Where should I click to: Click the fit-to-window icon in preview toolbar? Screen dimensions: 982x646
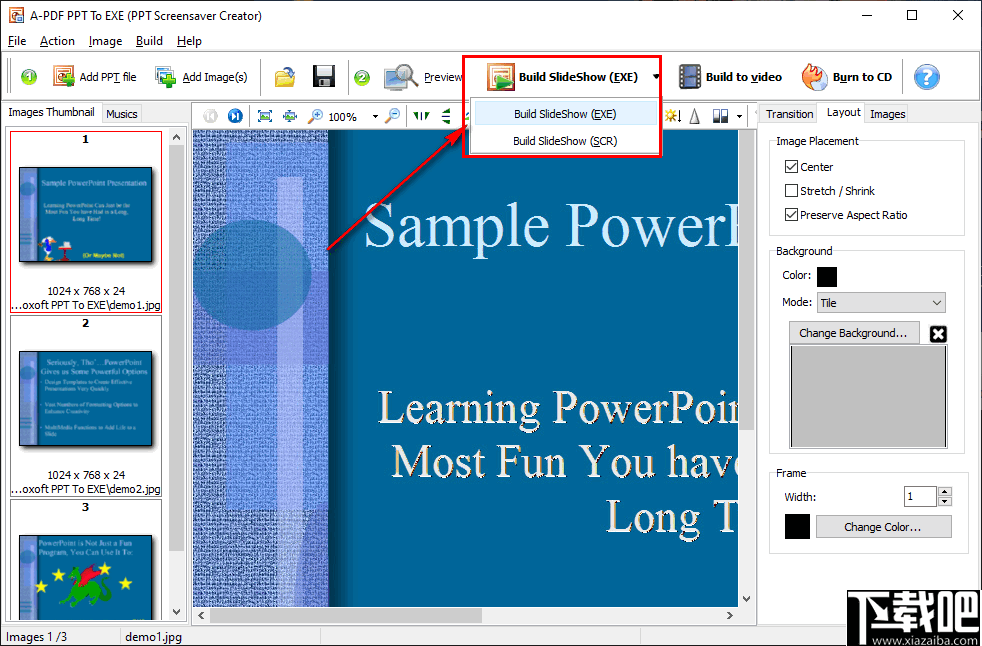coord(265,116)
